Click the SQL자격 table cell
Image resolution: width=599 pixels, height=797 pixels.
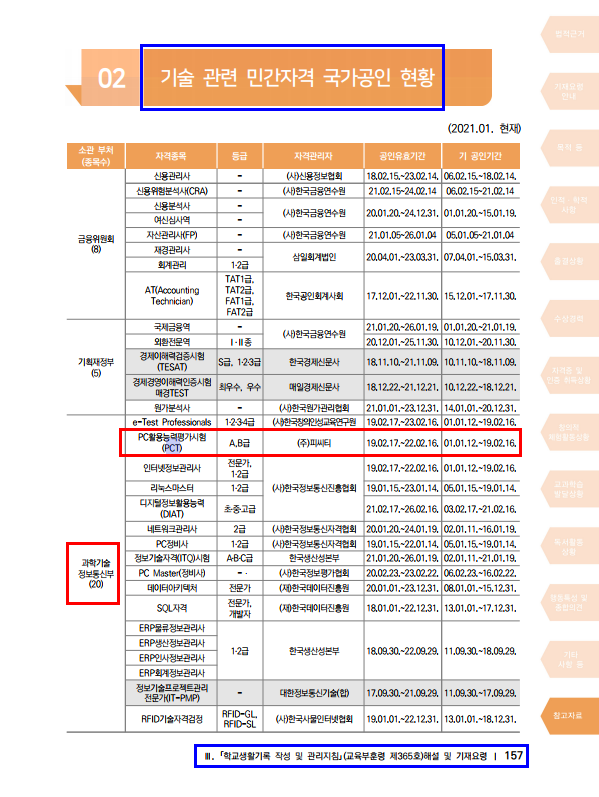click(172, 608)
